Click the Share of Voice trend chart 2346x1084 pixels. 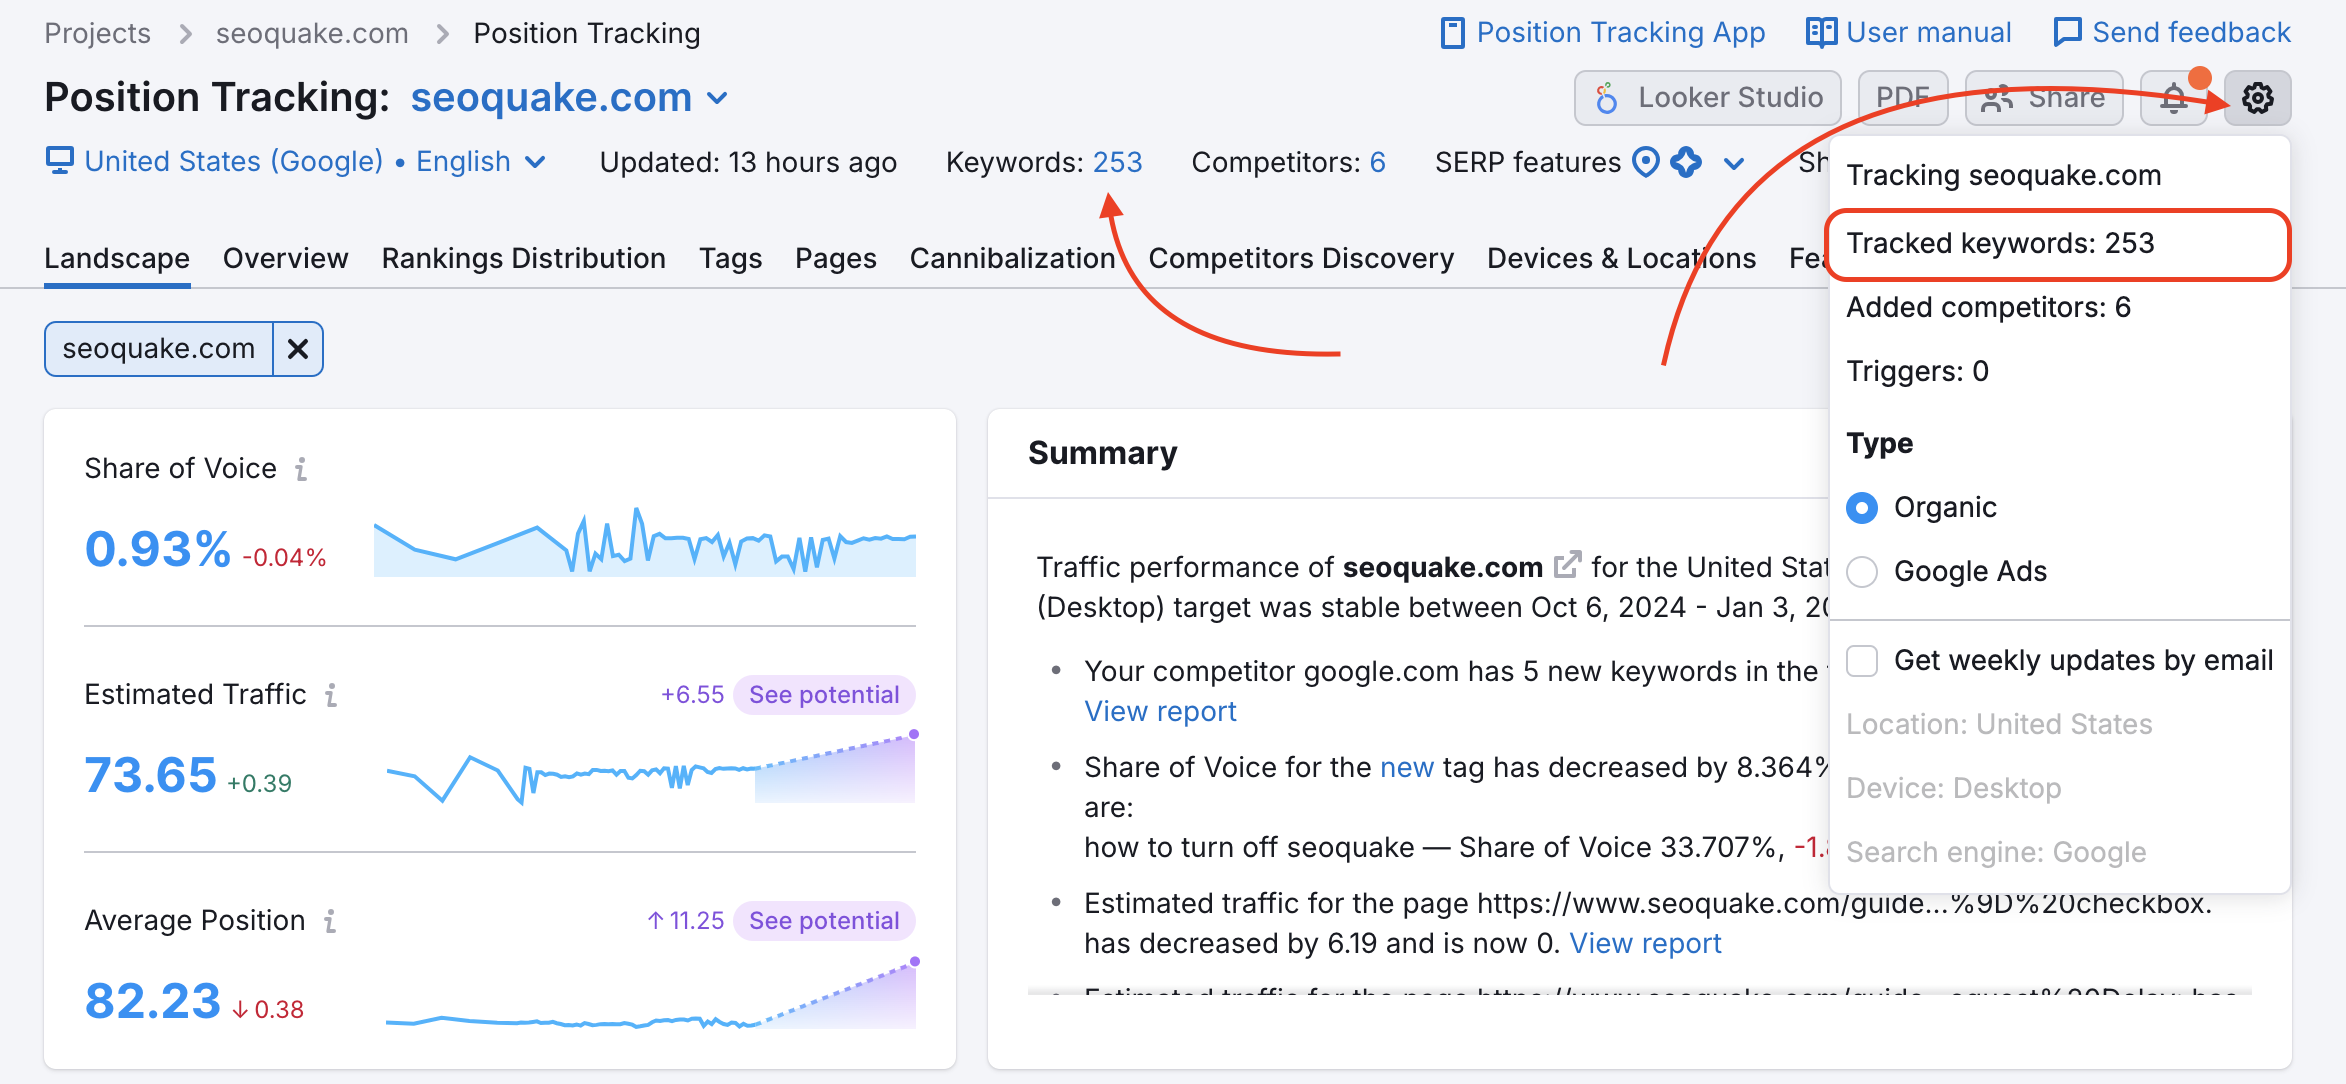(x=644, y=542)
